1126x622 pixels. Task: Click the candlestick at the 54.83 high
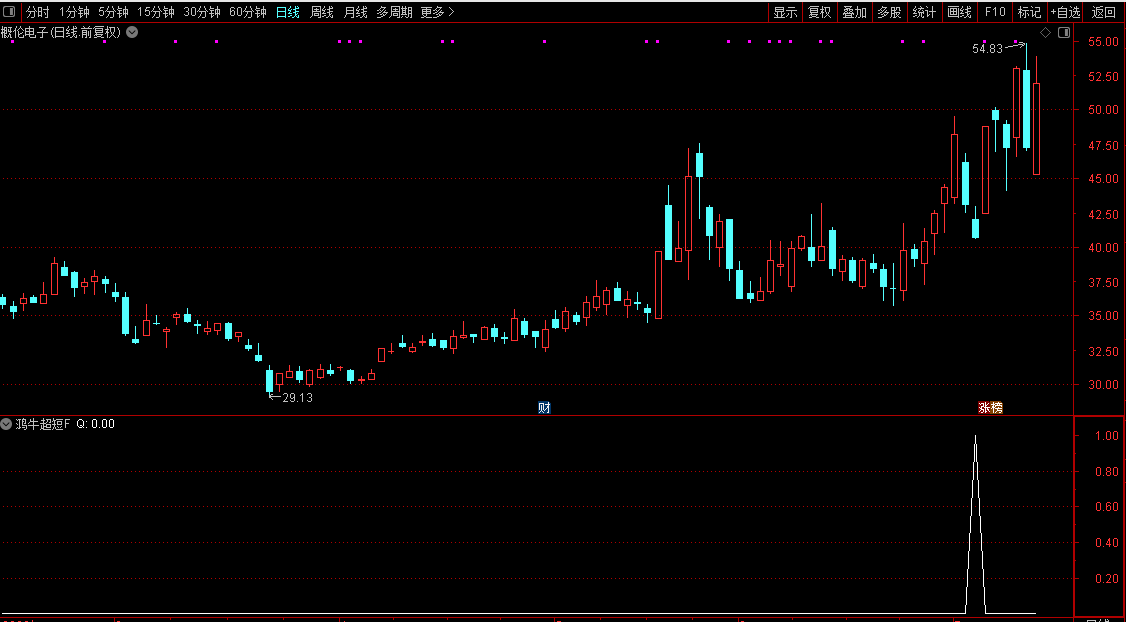click(1026, 108)
